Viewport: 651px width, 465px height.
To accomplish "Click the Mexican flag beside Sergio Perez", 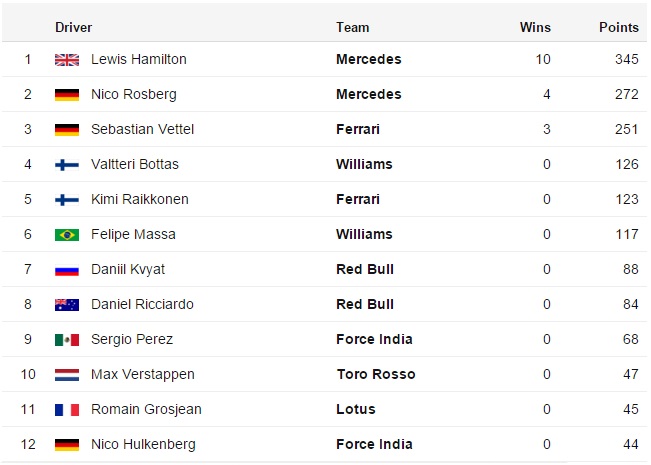I will pyautogui.click(x=67, y=340).
